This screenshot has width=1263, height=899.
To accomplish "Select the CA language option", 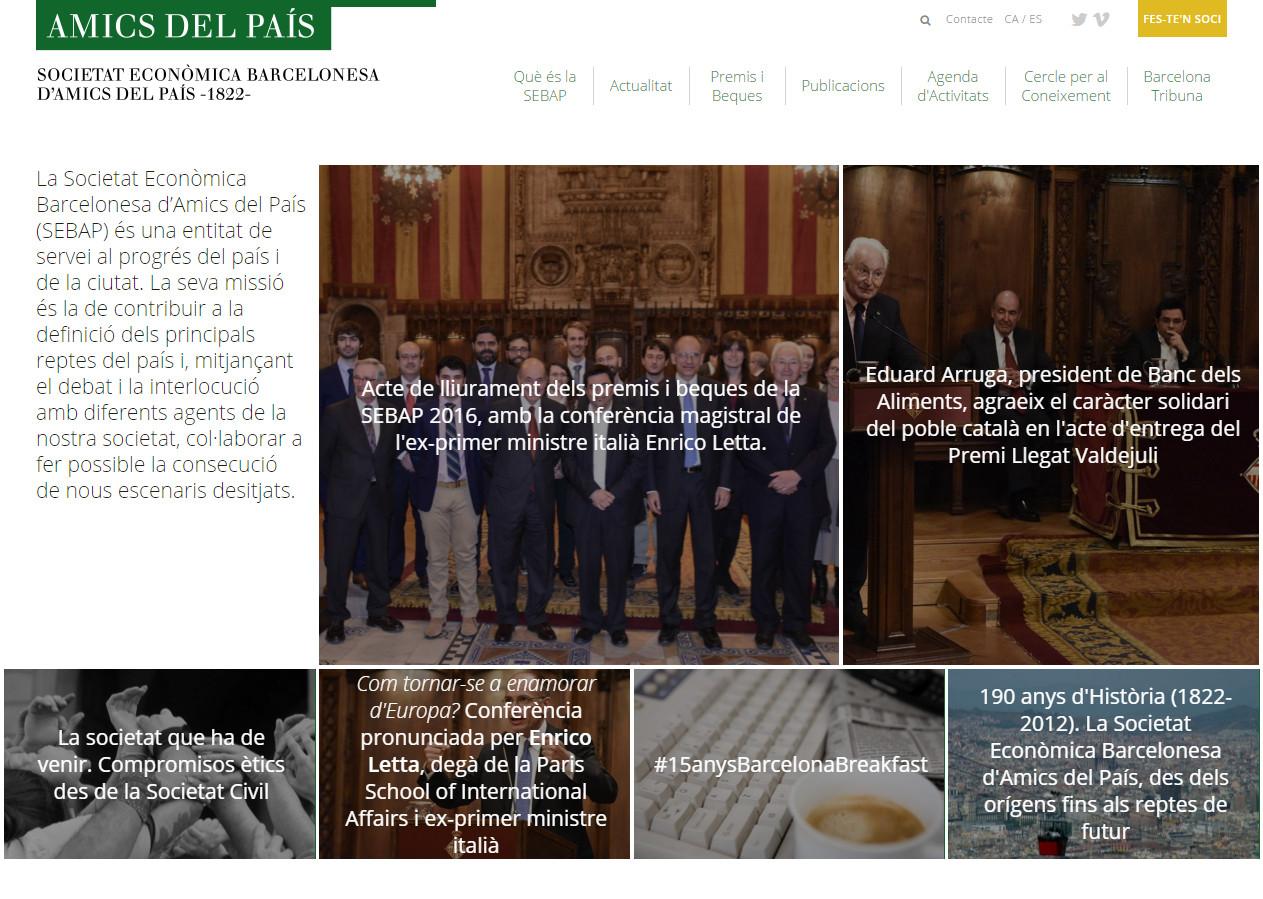I will (1010, 18).
